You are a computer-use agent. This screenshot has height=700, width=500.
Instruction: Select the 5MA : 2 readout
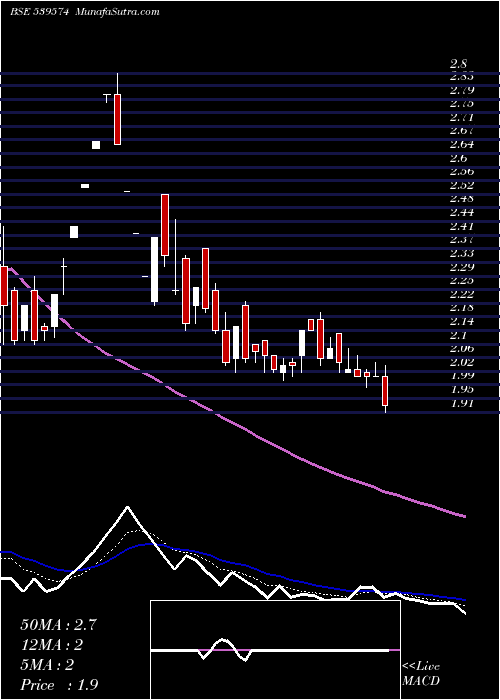pos(47,665)
